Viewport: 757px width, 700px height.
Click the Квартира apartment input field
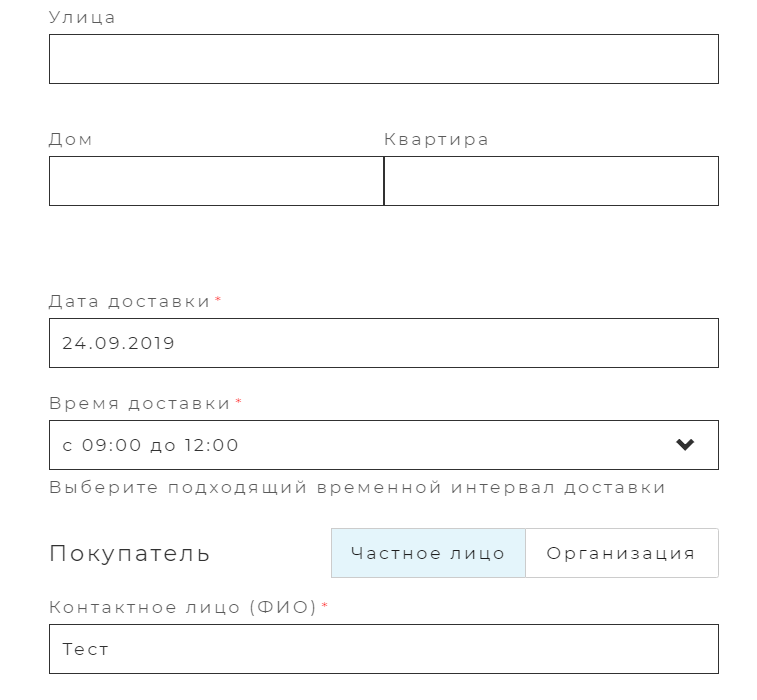[x=551, y=181]
